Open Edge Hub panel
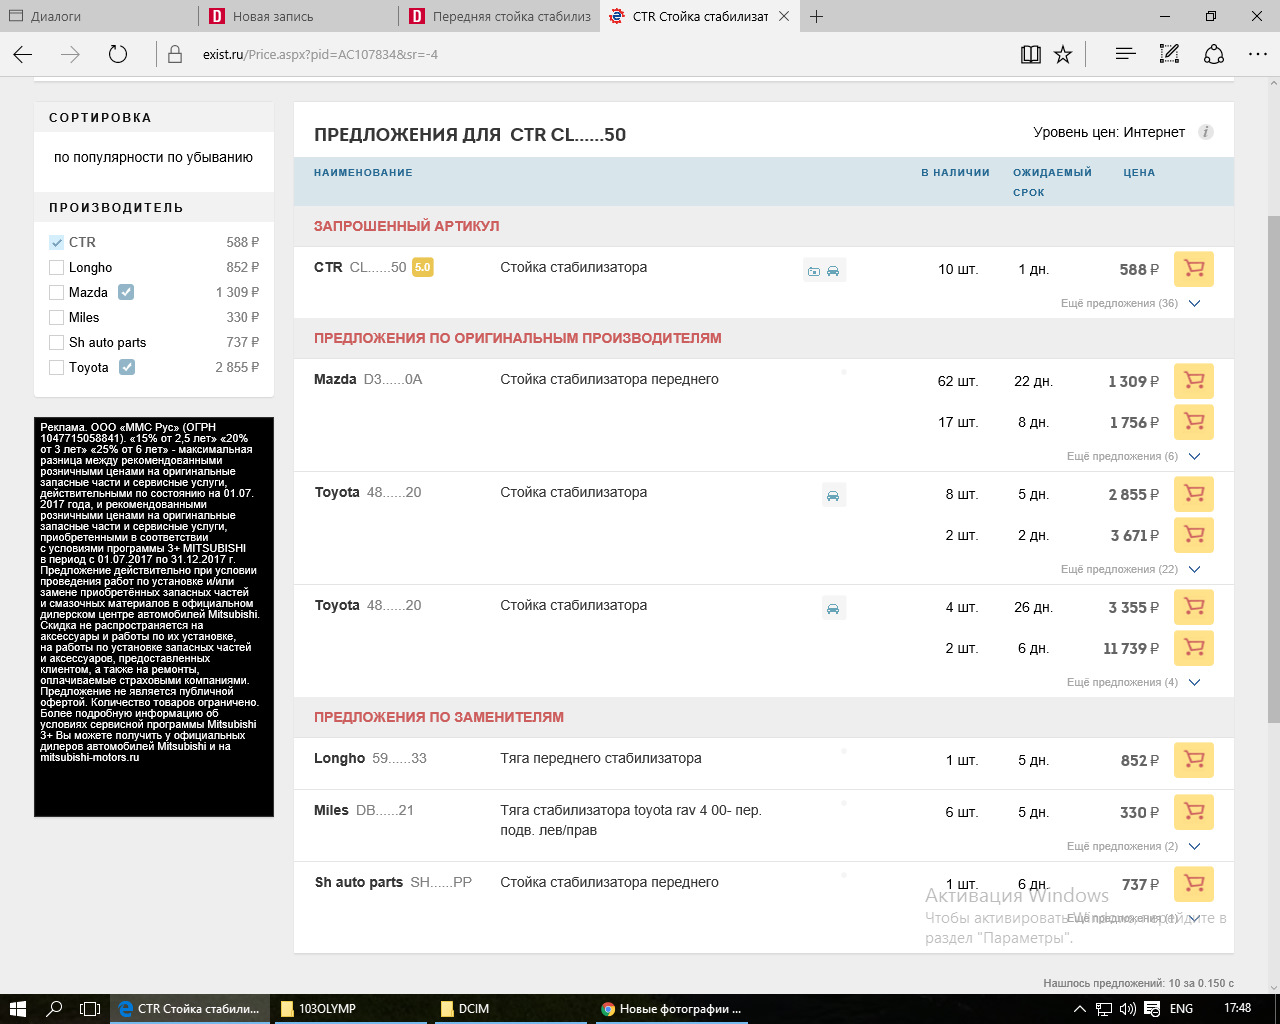This screenshot has height=1024, width=1280. click(x=1125, y=55)
